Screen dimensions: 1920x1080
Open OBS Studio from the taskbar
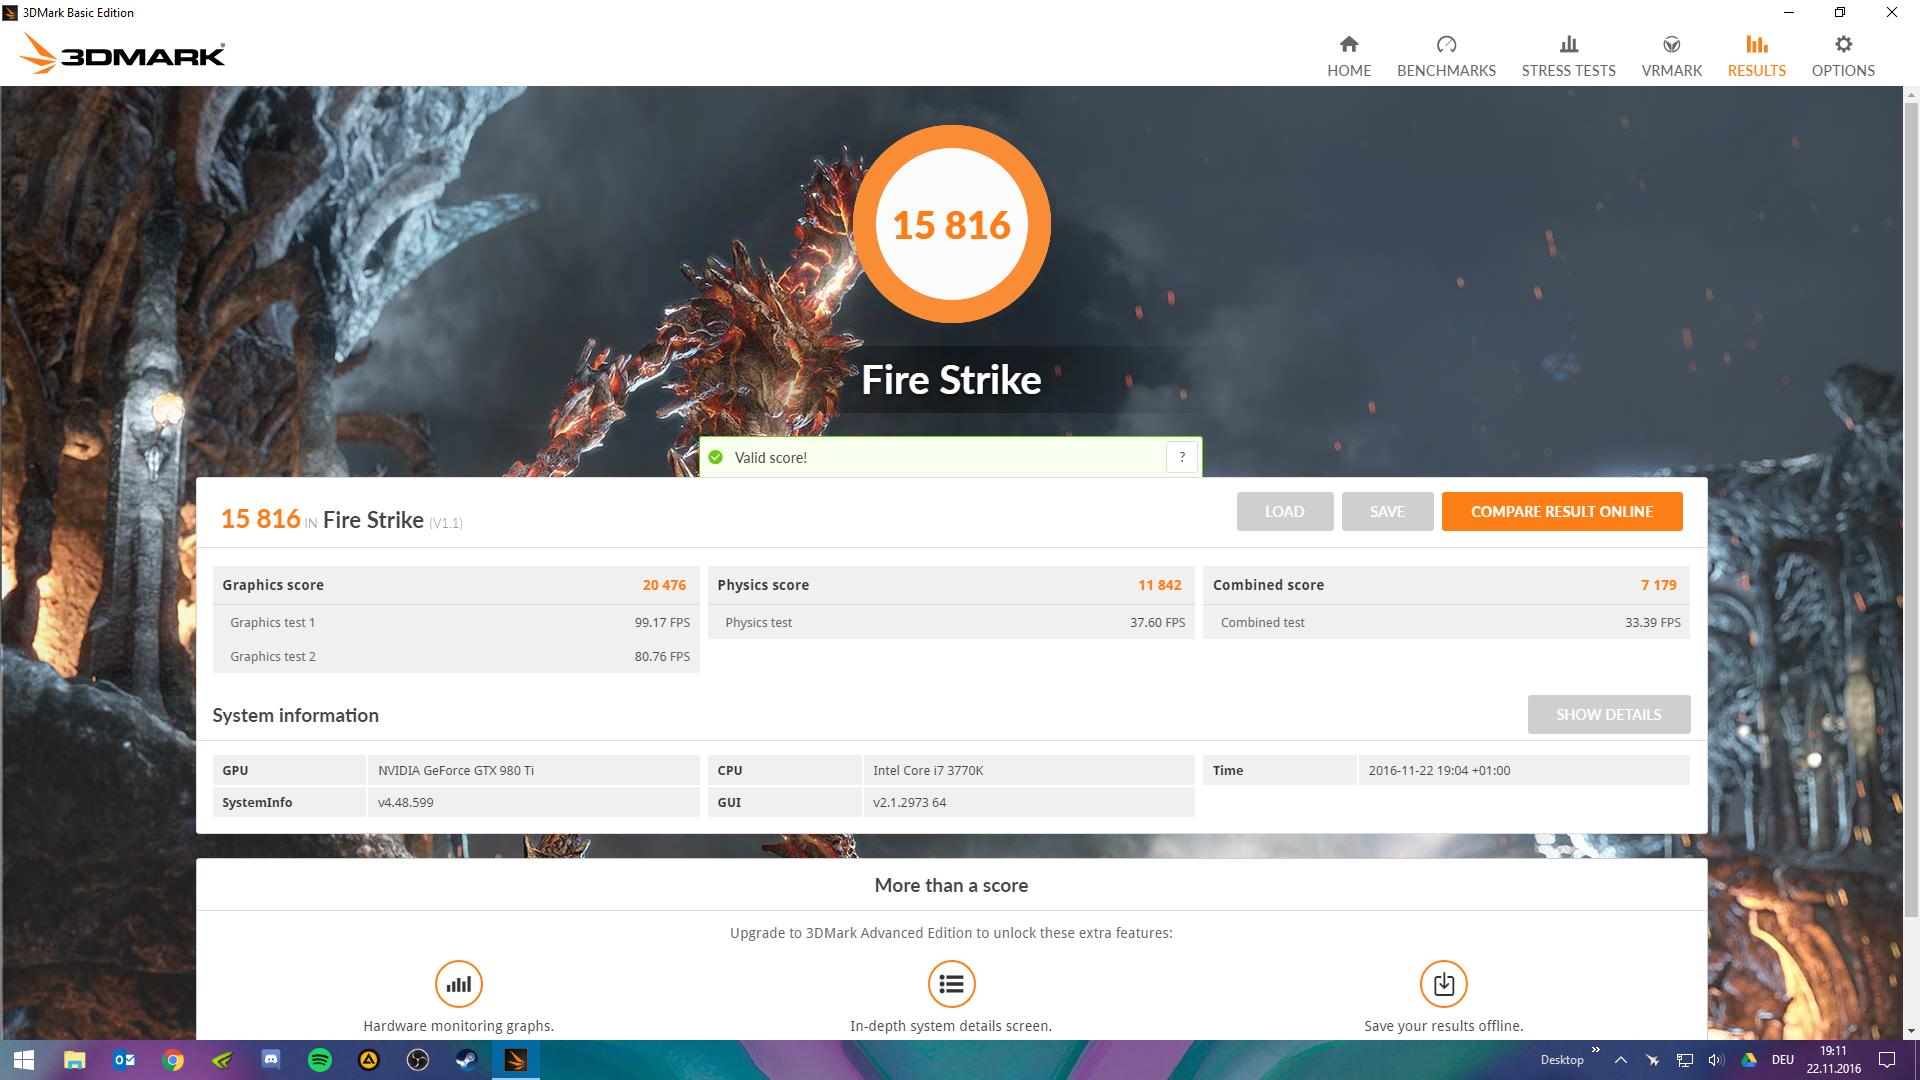[417, 1060]
